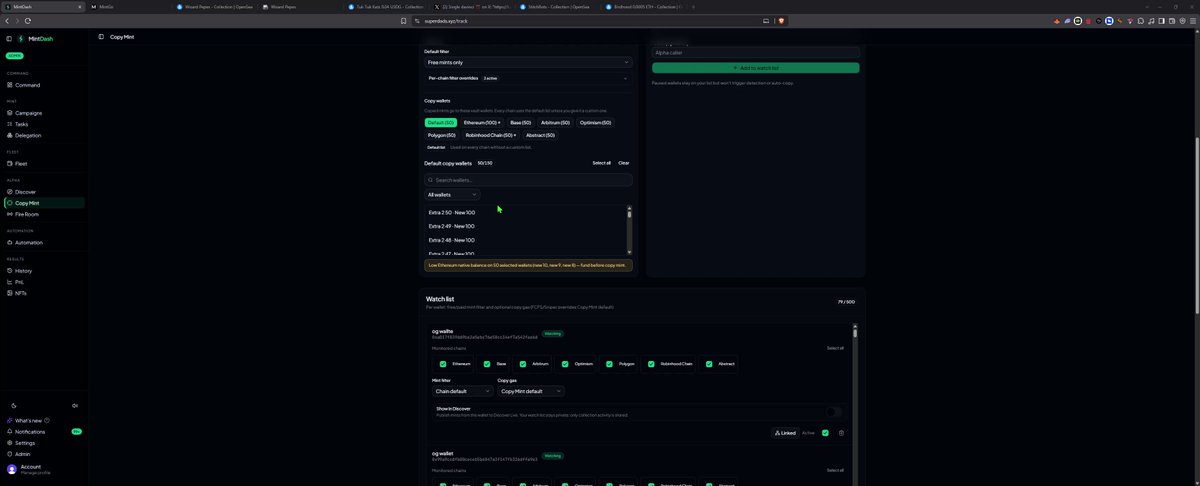Image resolution: width=1200 pixels, height=486 pixels.
Task: Open browser hamburger menu
Action: 1193,20
